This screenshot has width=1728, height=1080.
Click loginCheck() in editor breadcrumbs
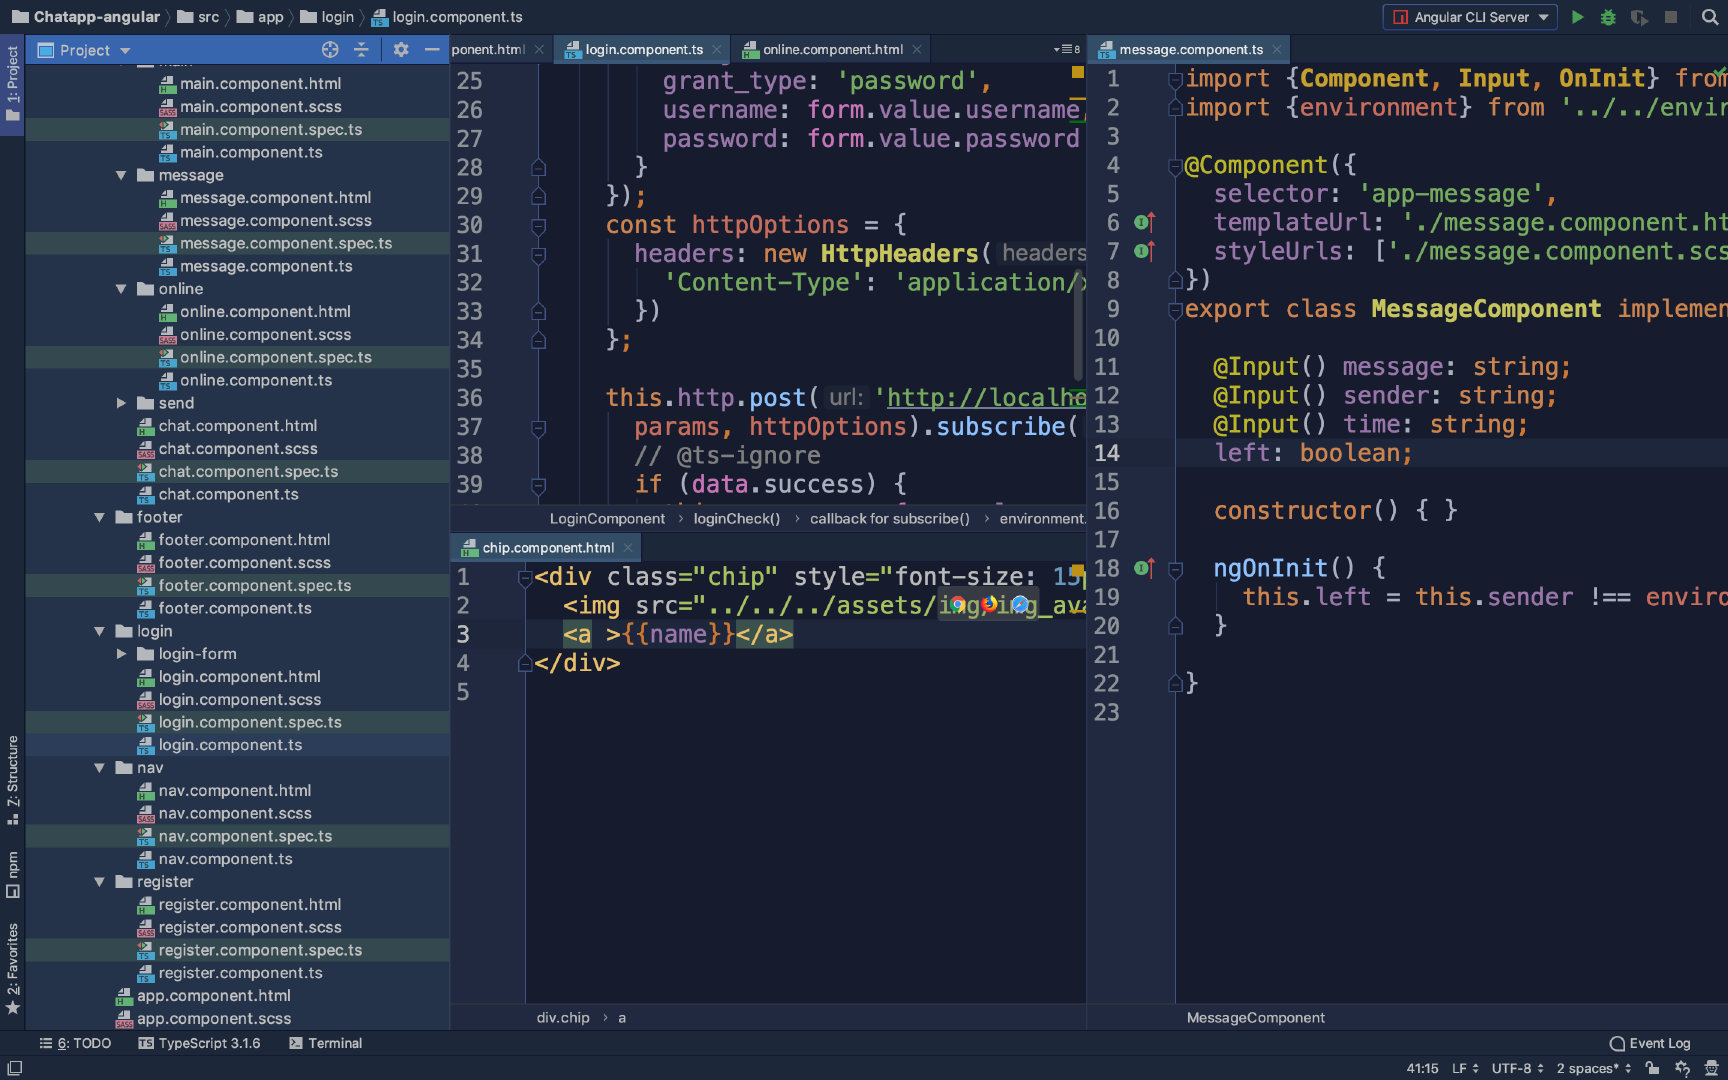tap(736, 518)
